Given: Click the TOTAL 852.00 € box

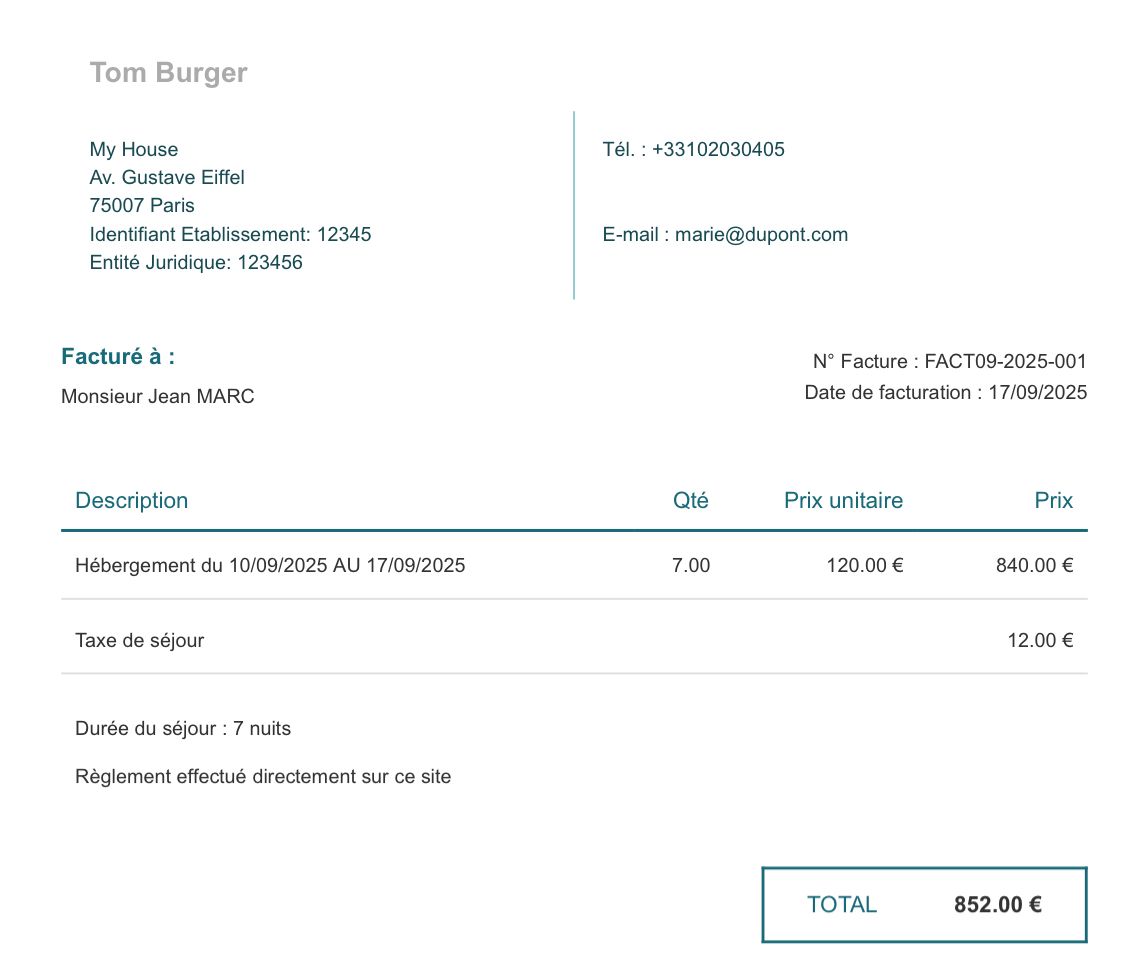Looking at the screenshot, I should (x=924, y=905).
